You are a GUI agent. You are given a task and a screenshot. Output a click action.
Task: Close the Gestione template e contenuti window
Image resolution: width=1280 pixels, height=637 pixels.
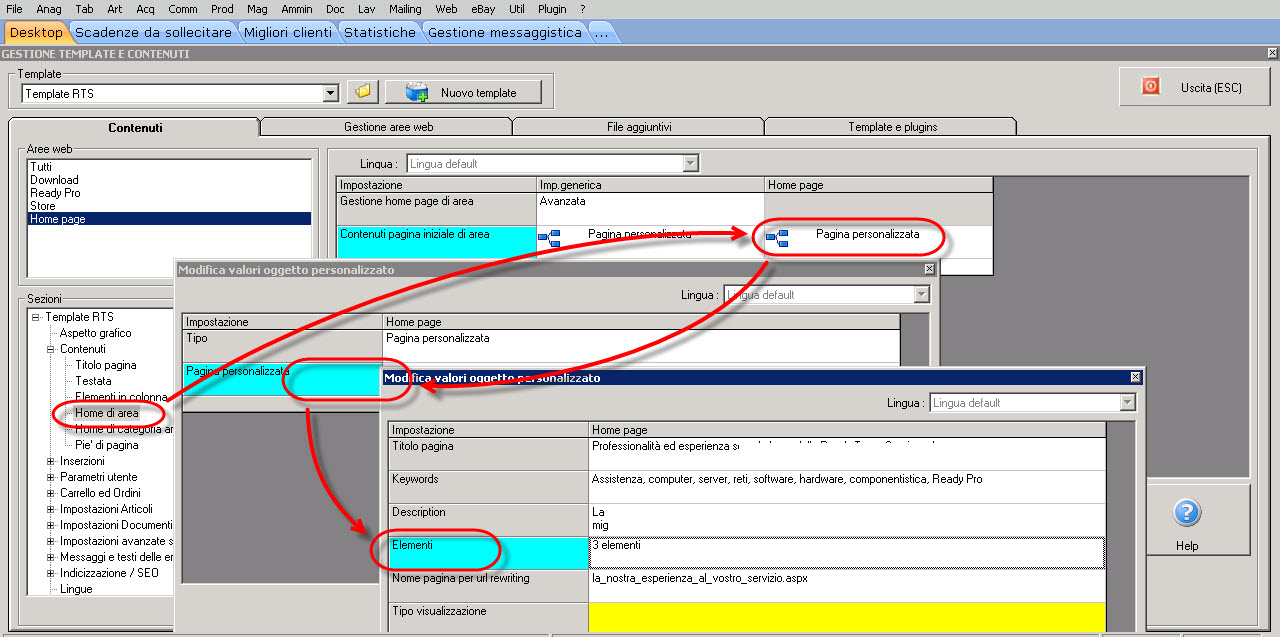coord(1271,53)
